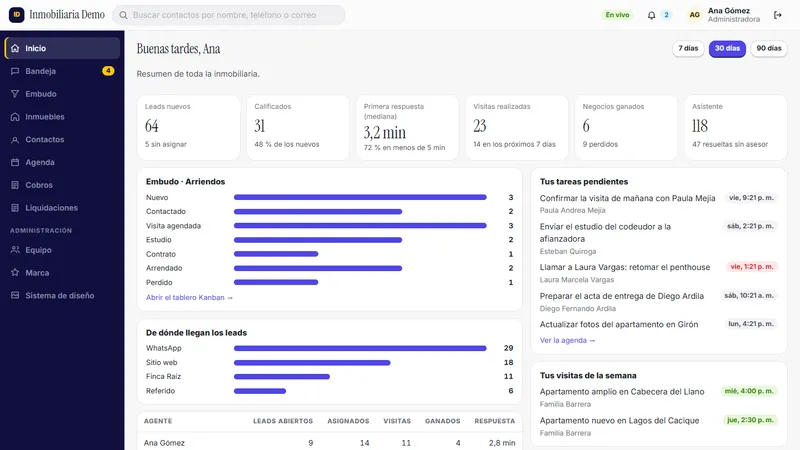This screenshot has height=450, width=800.
Task: Click the Cobros icon
Action: click(x=15, y=185)
